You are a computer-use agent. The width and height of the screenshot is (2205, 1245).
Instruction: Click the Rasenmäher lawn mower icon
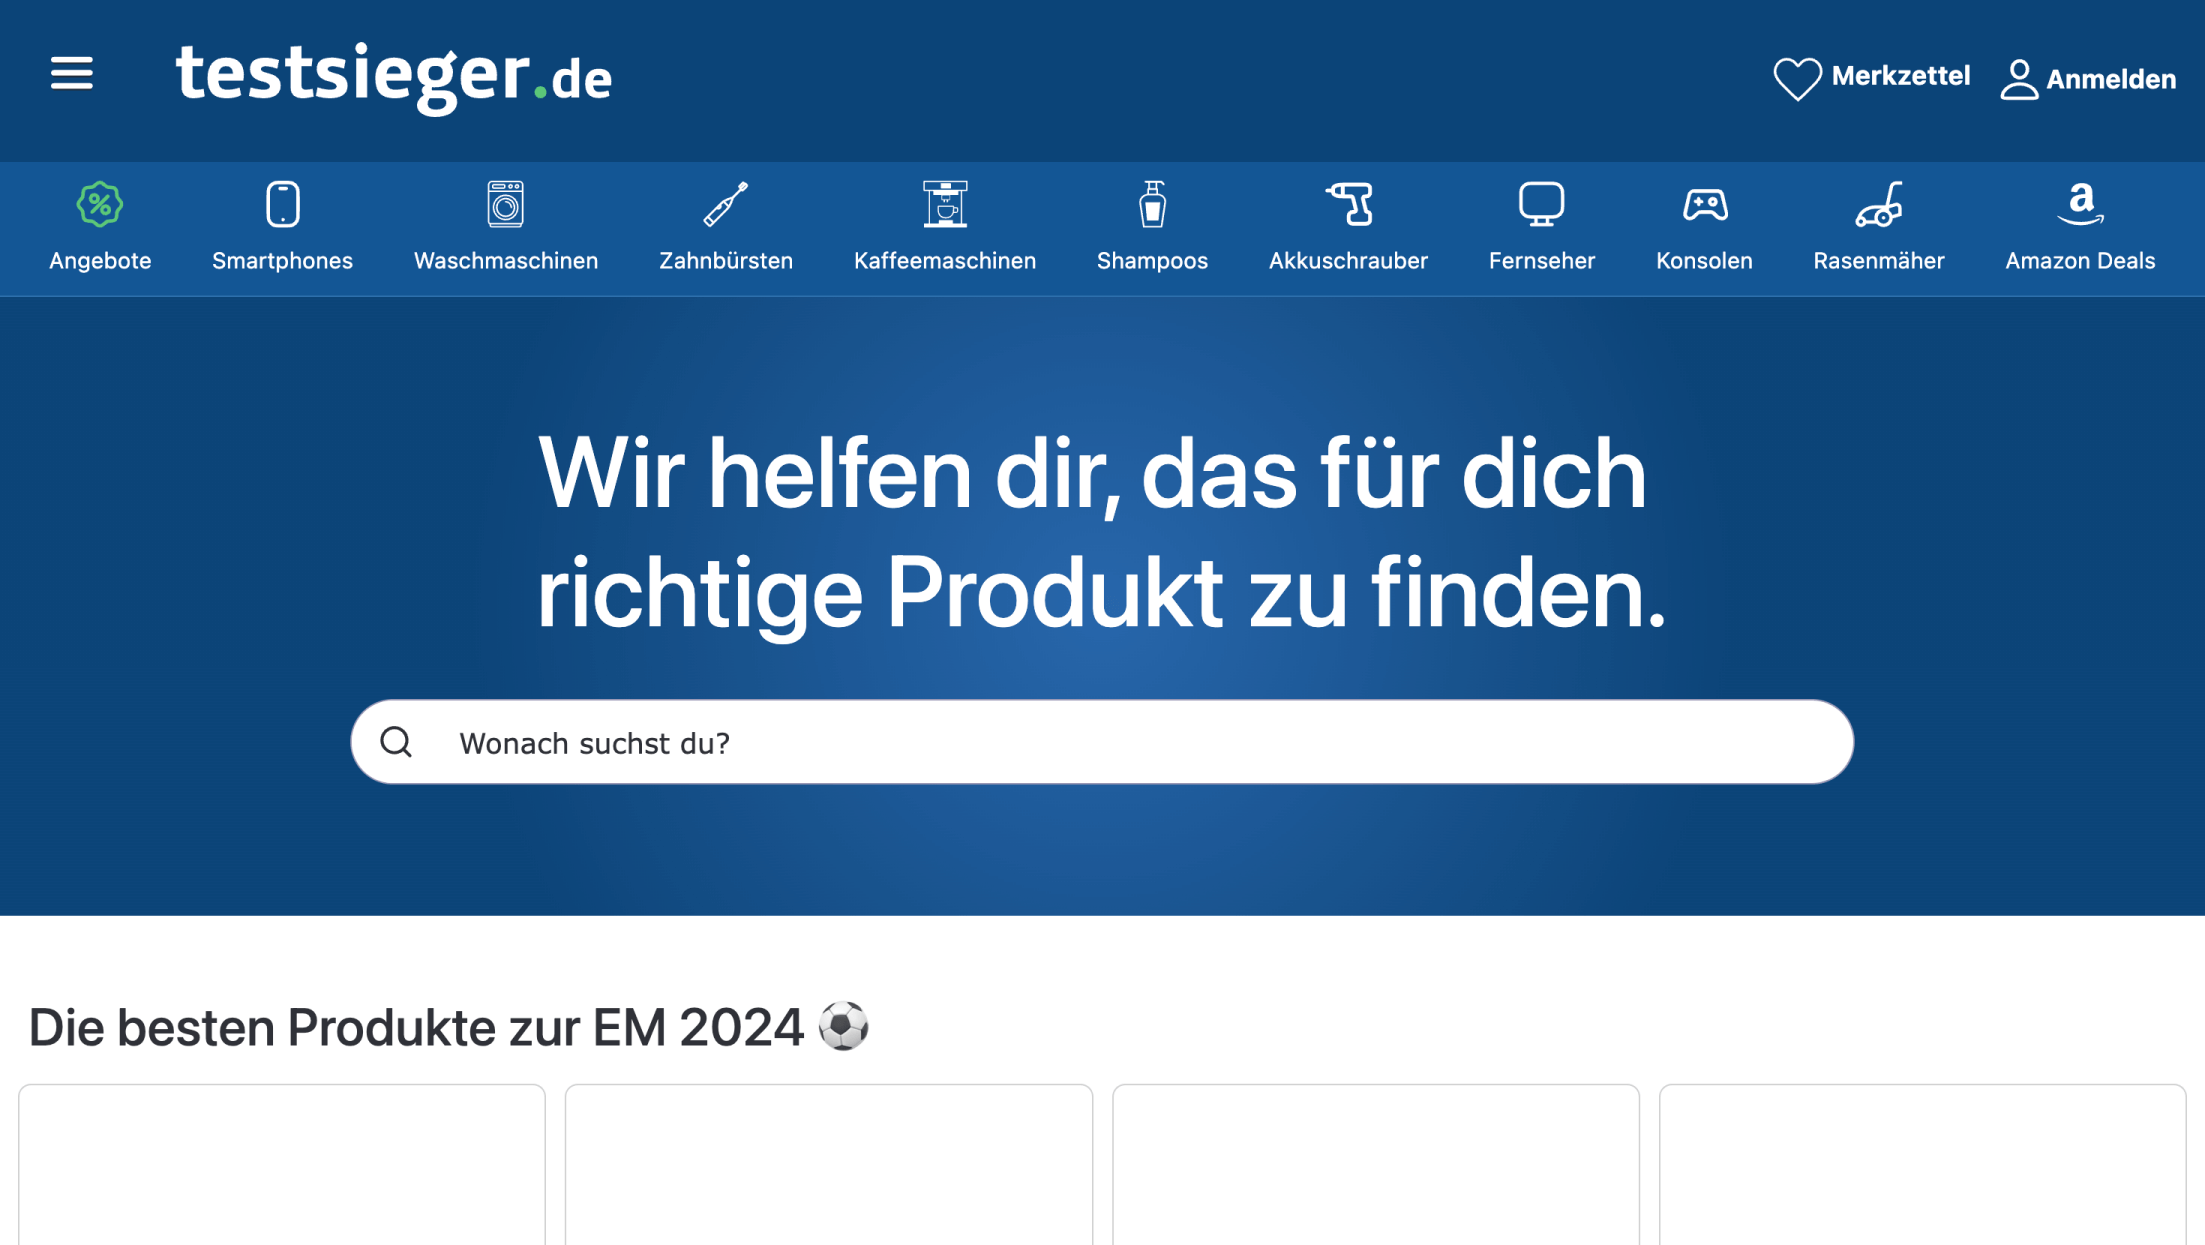click(x=1879, y=204)
